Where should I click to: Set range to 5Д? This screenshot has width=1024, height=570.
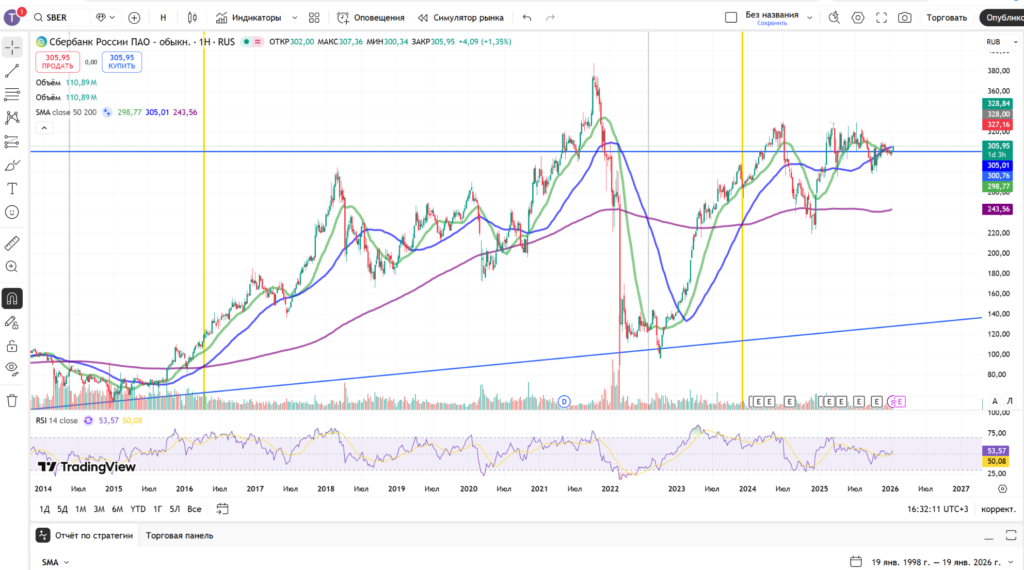click(x=62, y=509)
